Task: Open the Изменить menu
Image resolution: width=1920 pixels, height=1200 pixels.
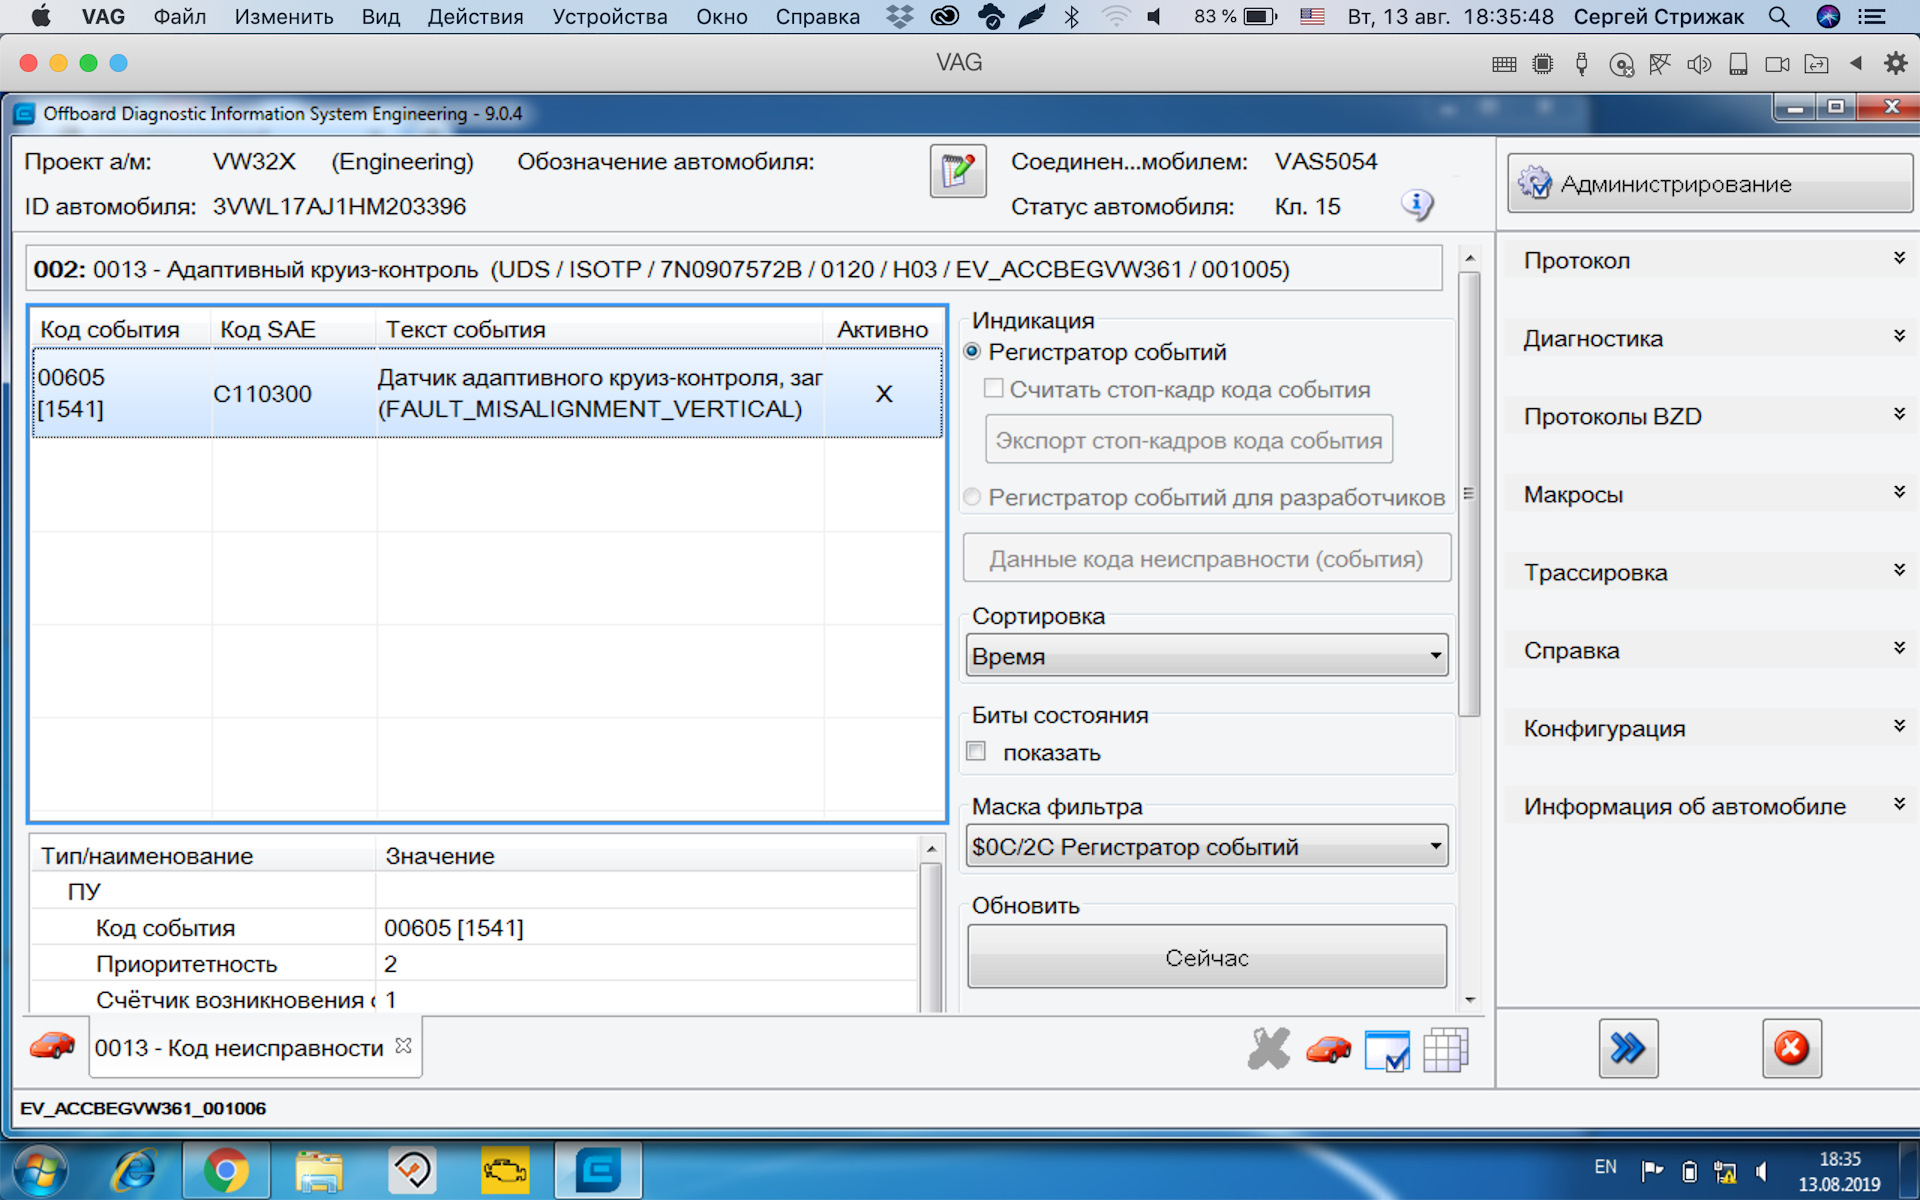Action: [284, 16]
